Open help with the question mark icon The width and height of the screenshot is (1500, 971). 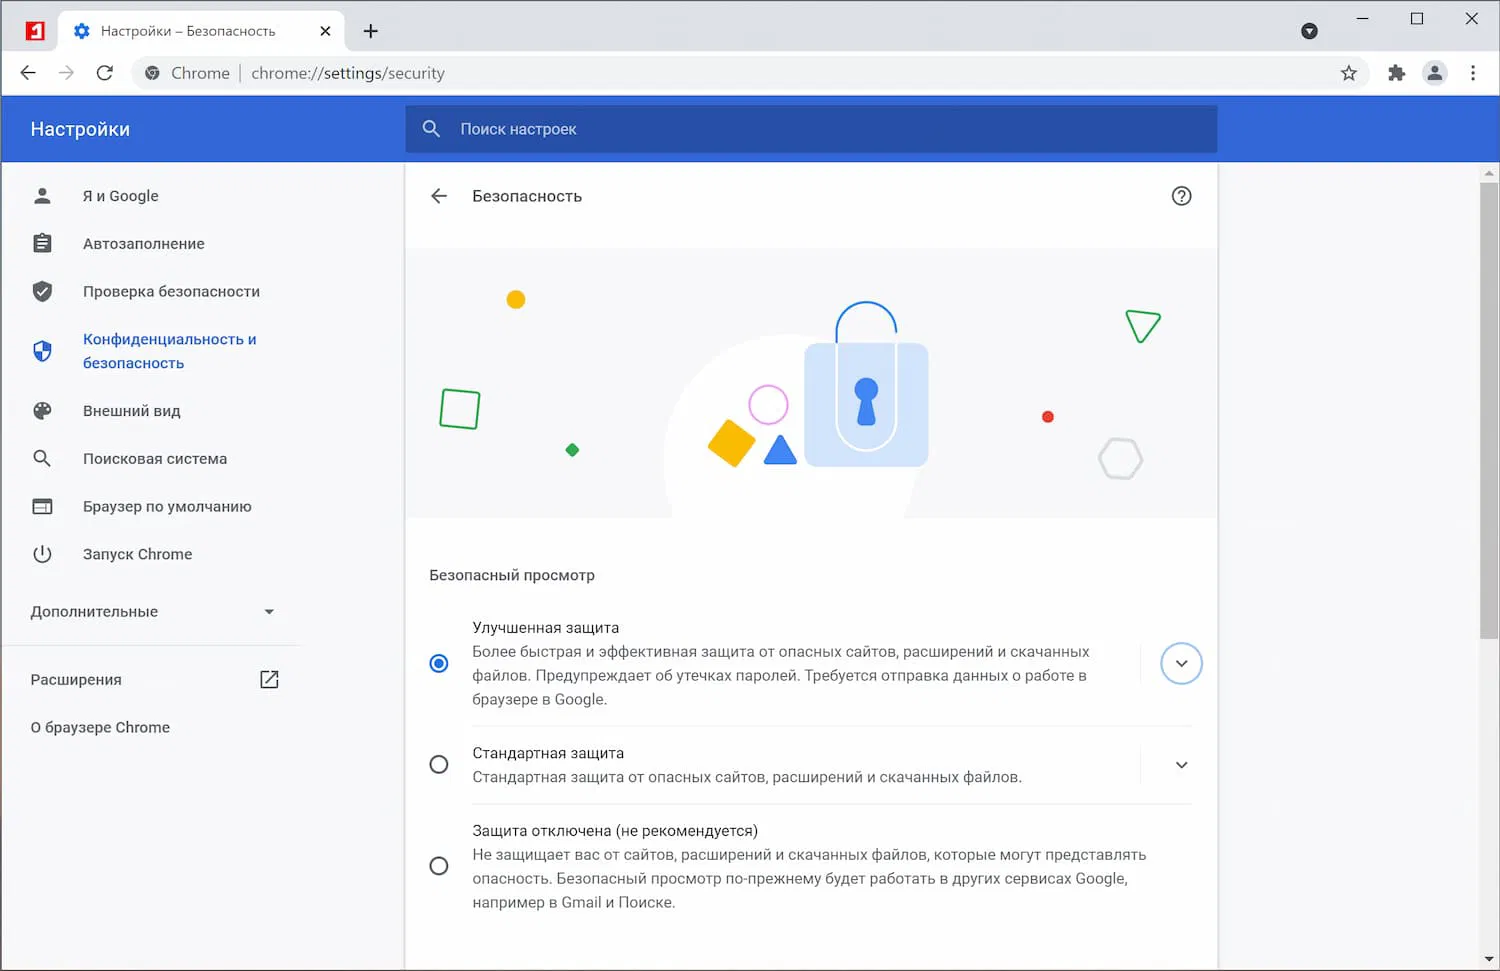pyautogui.click(x=1182, y=196)
